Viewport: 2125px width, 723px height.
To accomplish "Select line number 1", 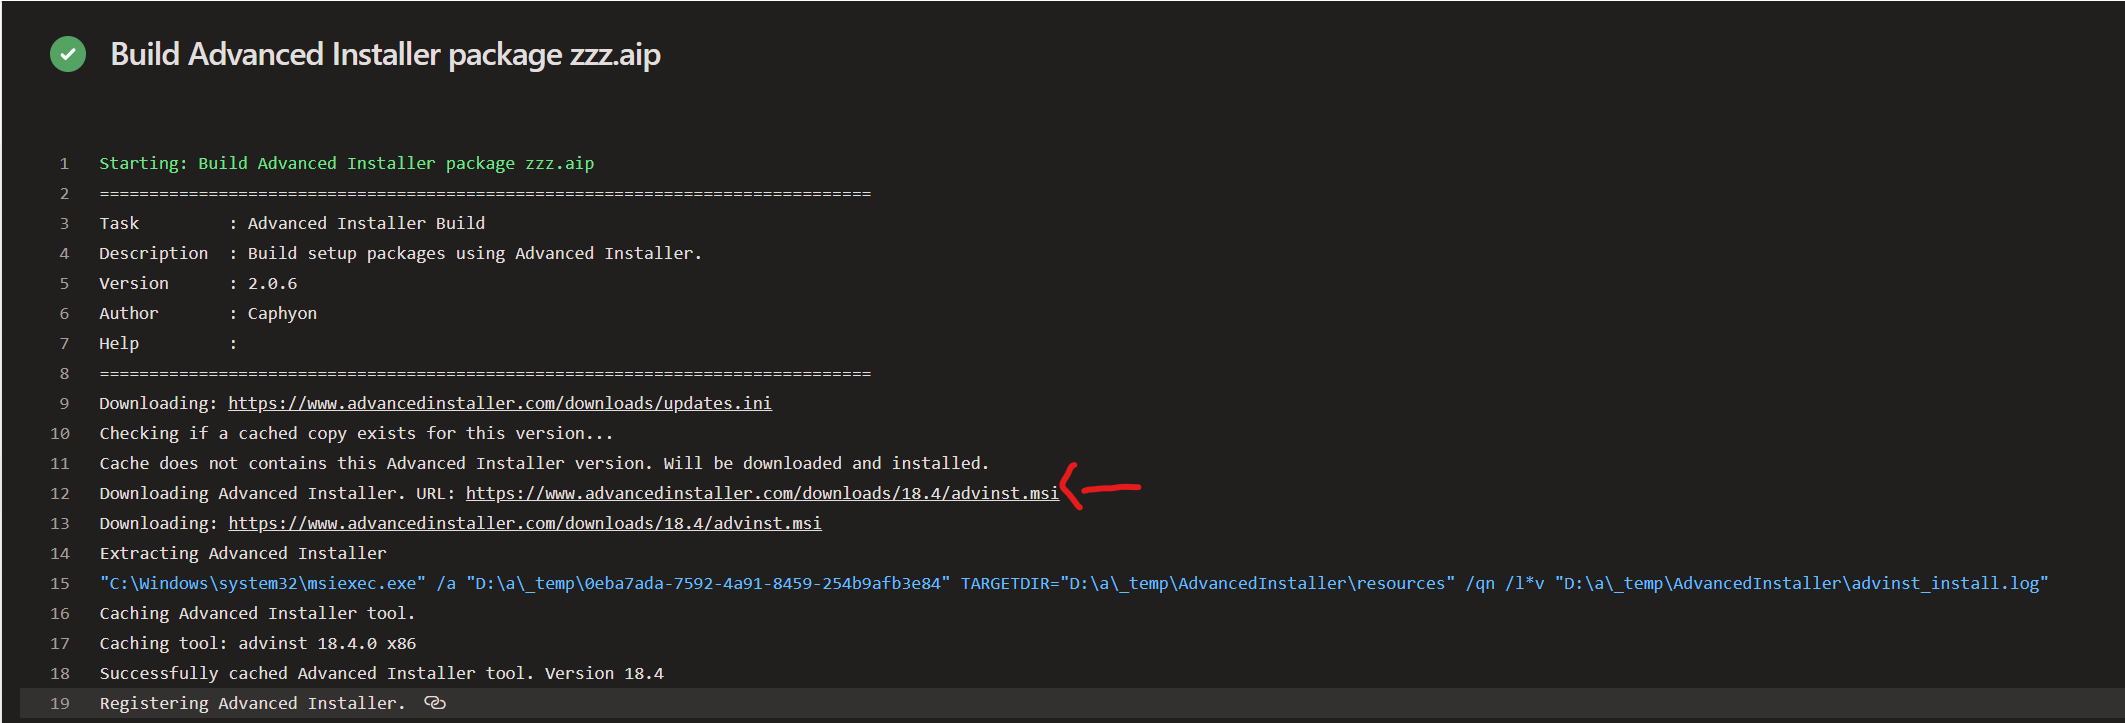I will (x=64, y=163).
